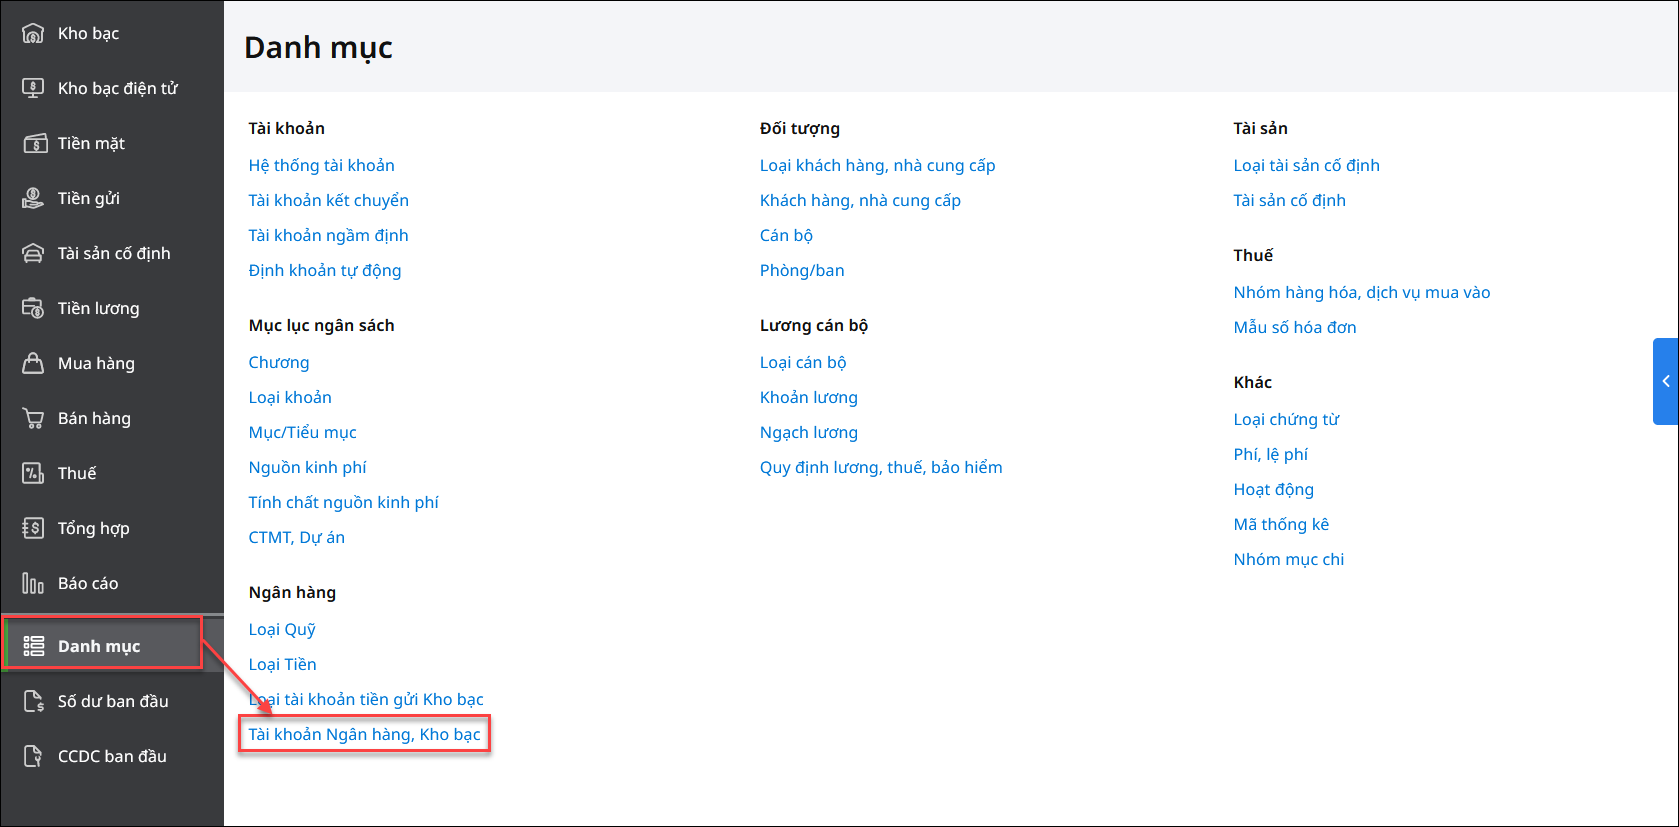The height and width of the screenshot is (827, 1679).
Task: Open Loại tài khoản tiền gửi Kho bạc
Action: tap(366, 699)
